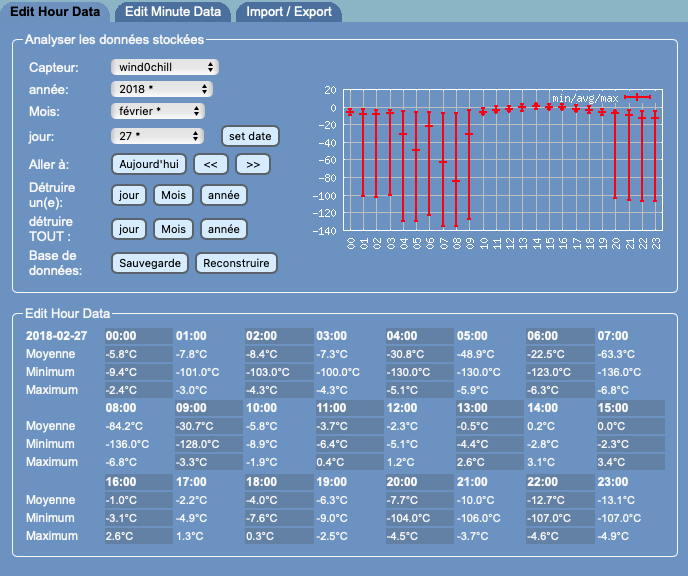Open the année 2018 dropdown
The image size is (688, 576).
point(161,89)
